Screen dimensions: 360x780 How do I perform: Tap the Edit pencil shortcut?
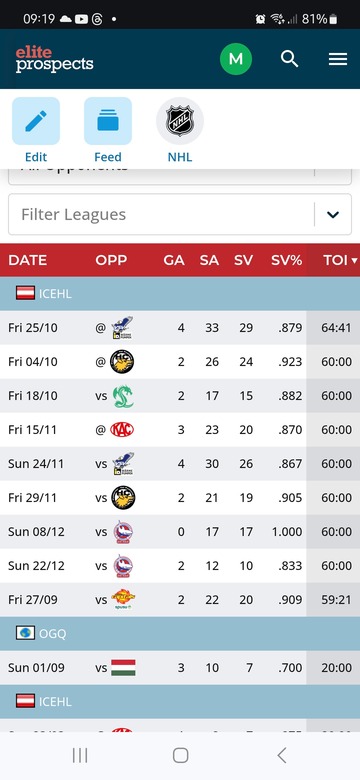click(x=36, y=121)
